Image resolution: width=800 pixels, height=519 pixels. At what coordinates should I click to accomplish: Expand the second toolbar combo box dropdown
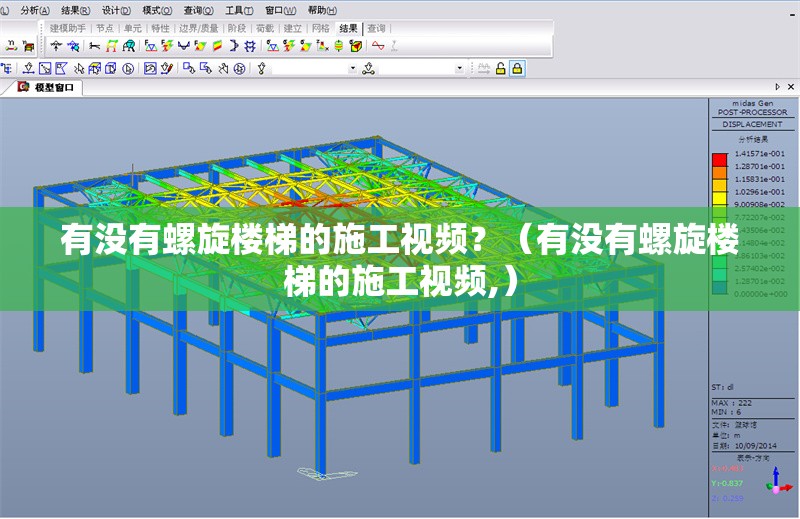460,68
